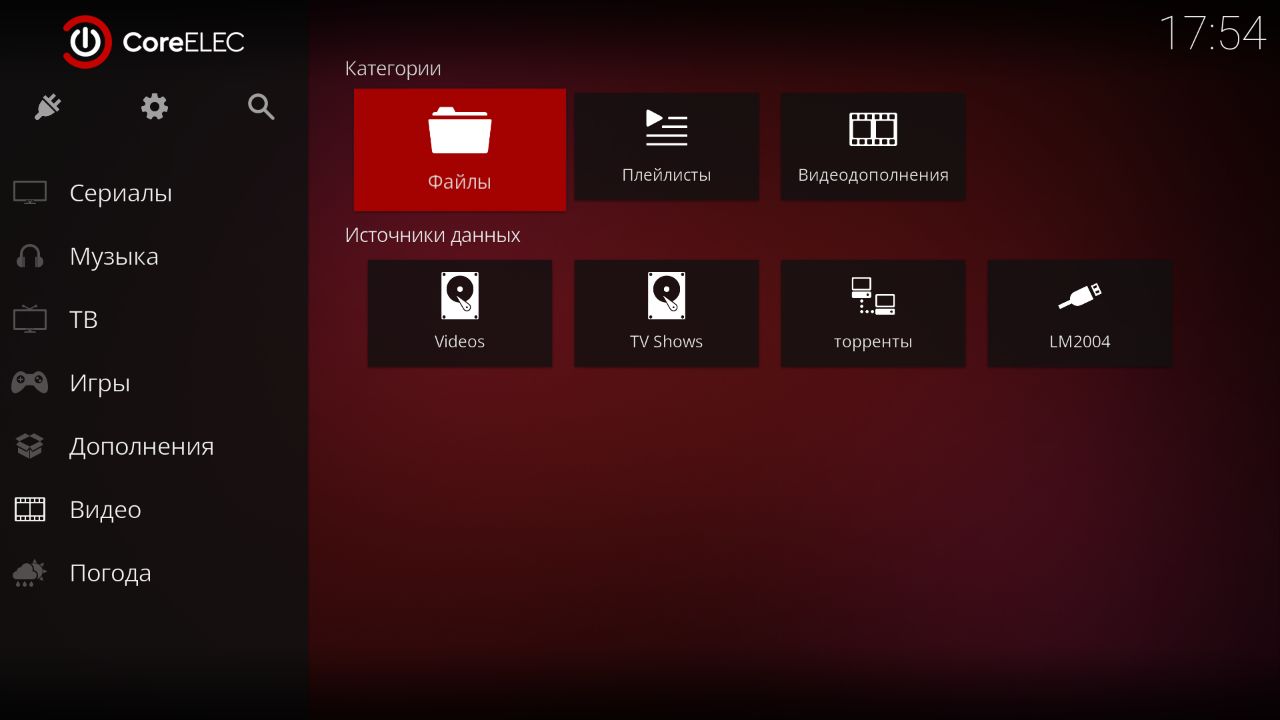Open the TV Shows data source
Image resolution: width=1280 pixels, height=720 pixels.
click(666, 313)
